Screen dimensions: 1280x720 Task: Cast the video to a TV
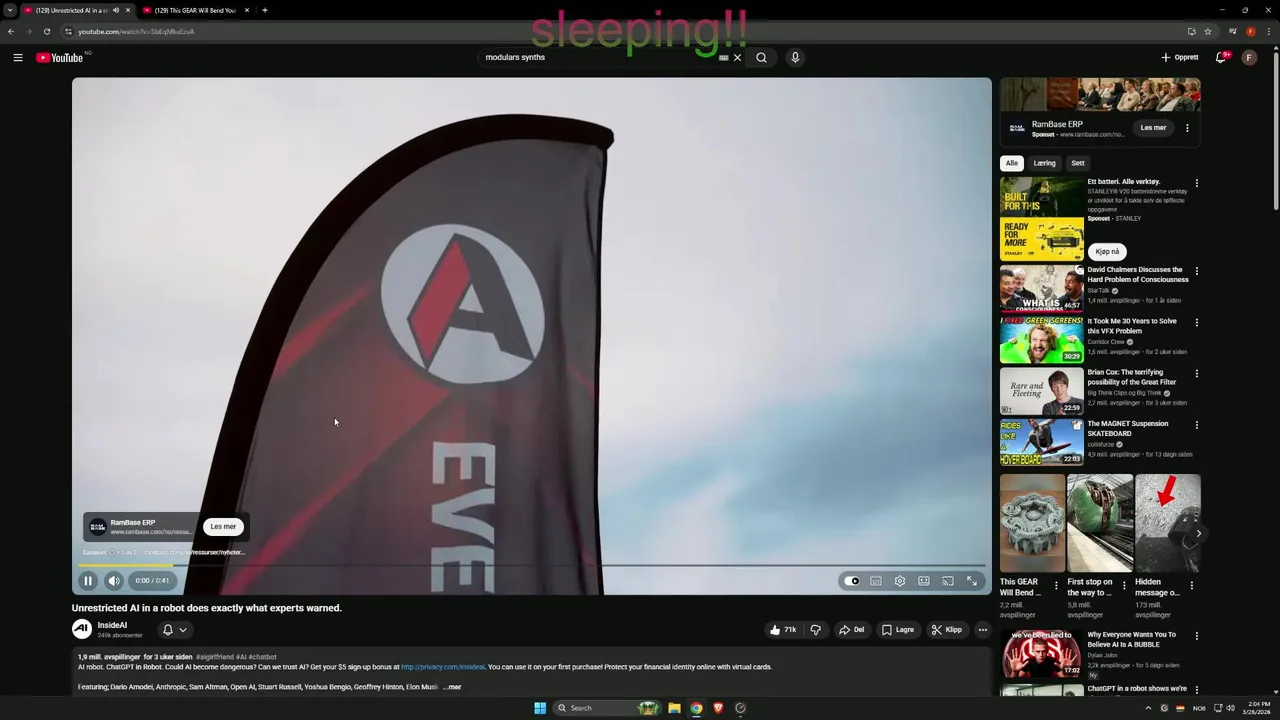[x=948, y=581]
